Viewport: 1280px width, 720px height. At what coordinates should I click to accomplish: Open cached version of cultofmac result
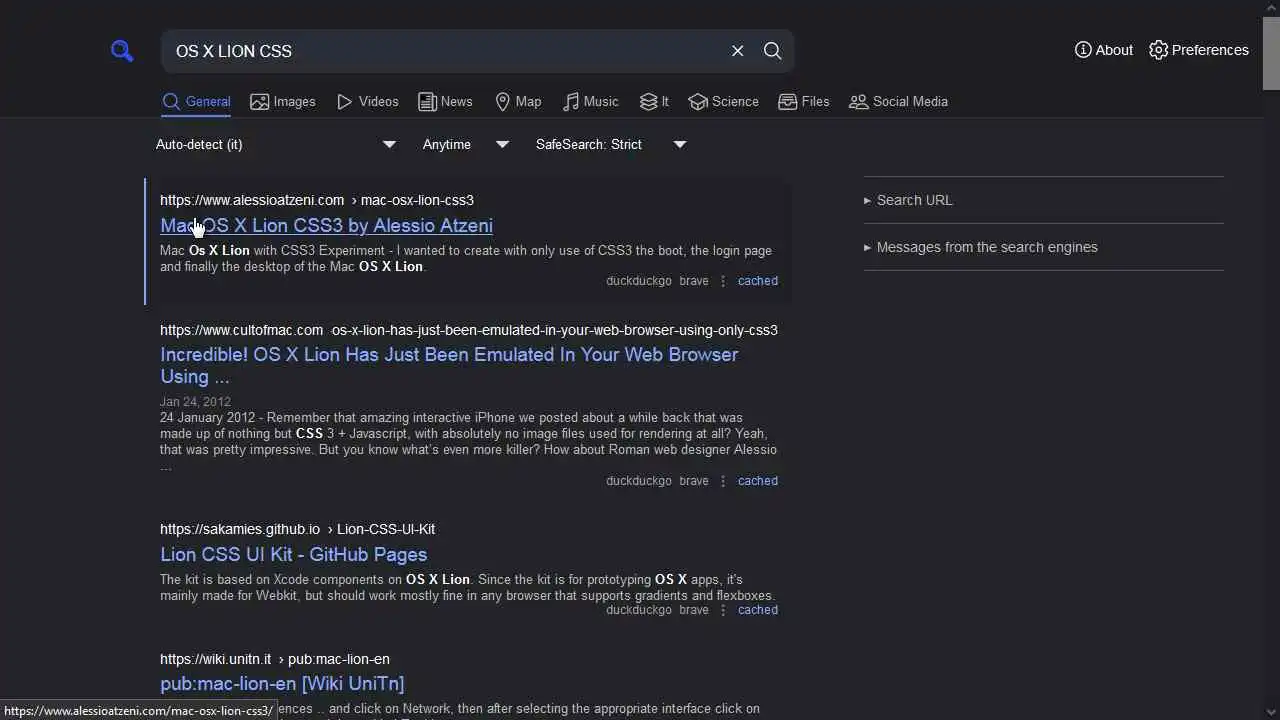(758, 481)
